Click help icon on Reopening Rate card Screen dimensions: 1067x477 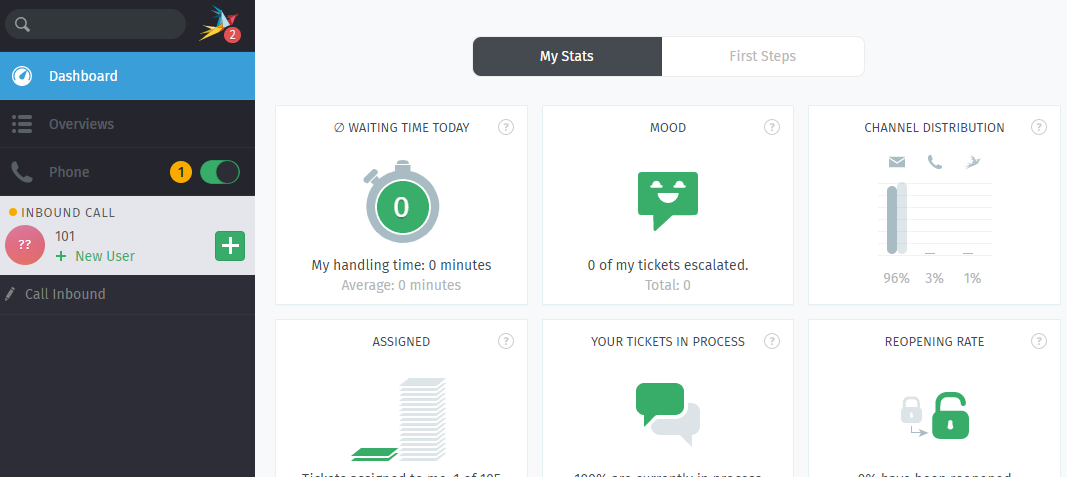pyautogui.click(x=1038, y=341)
